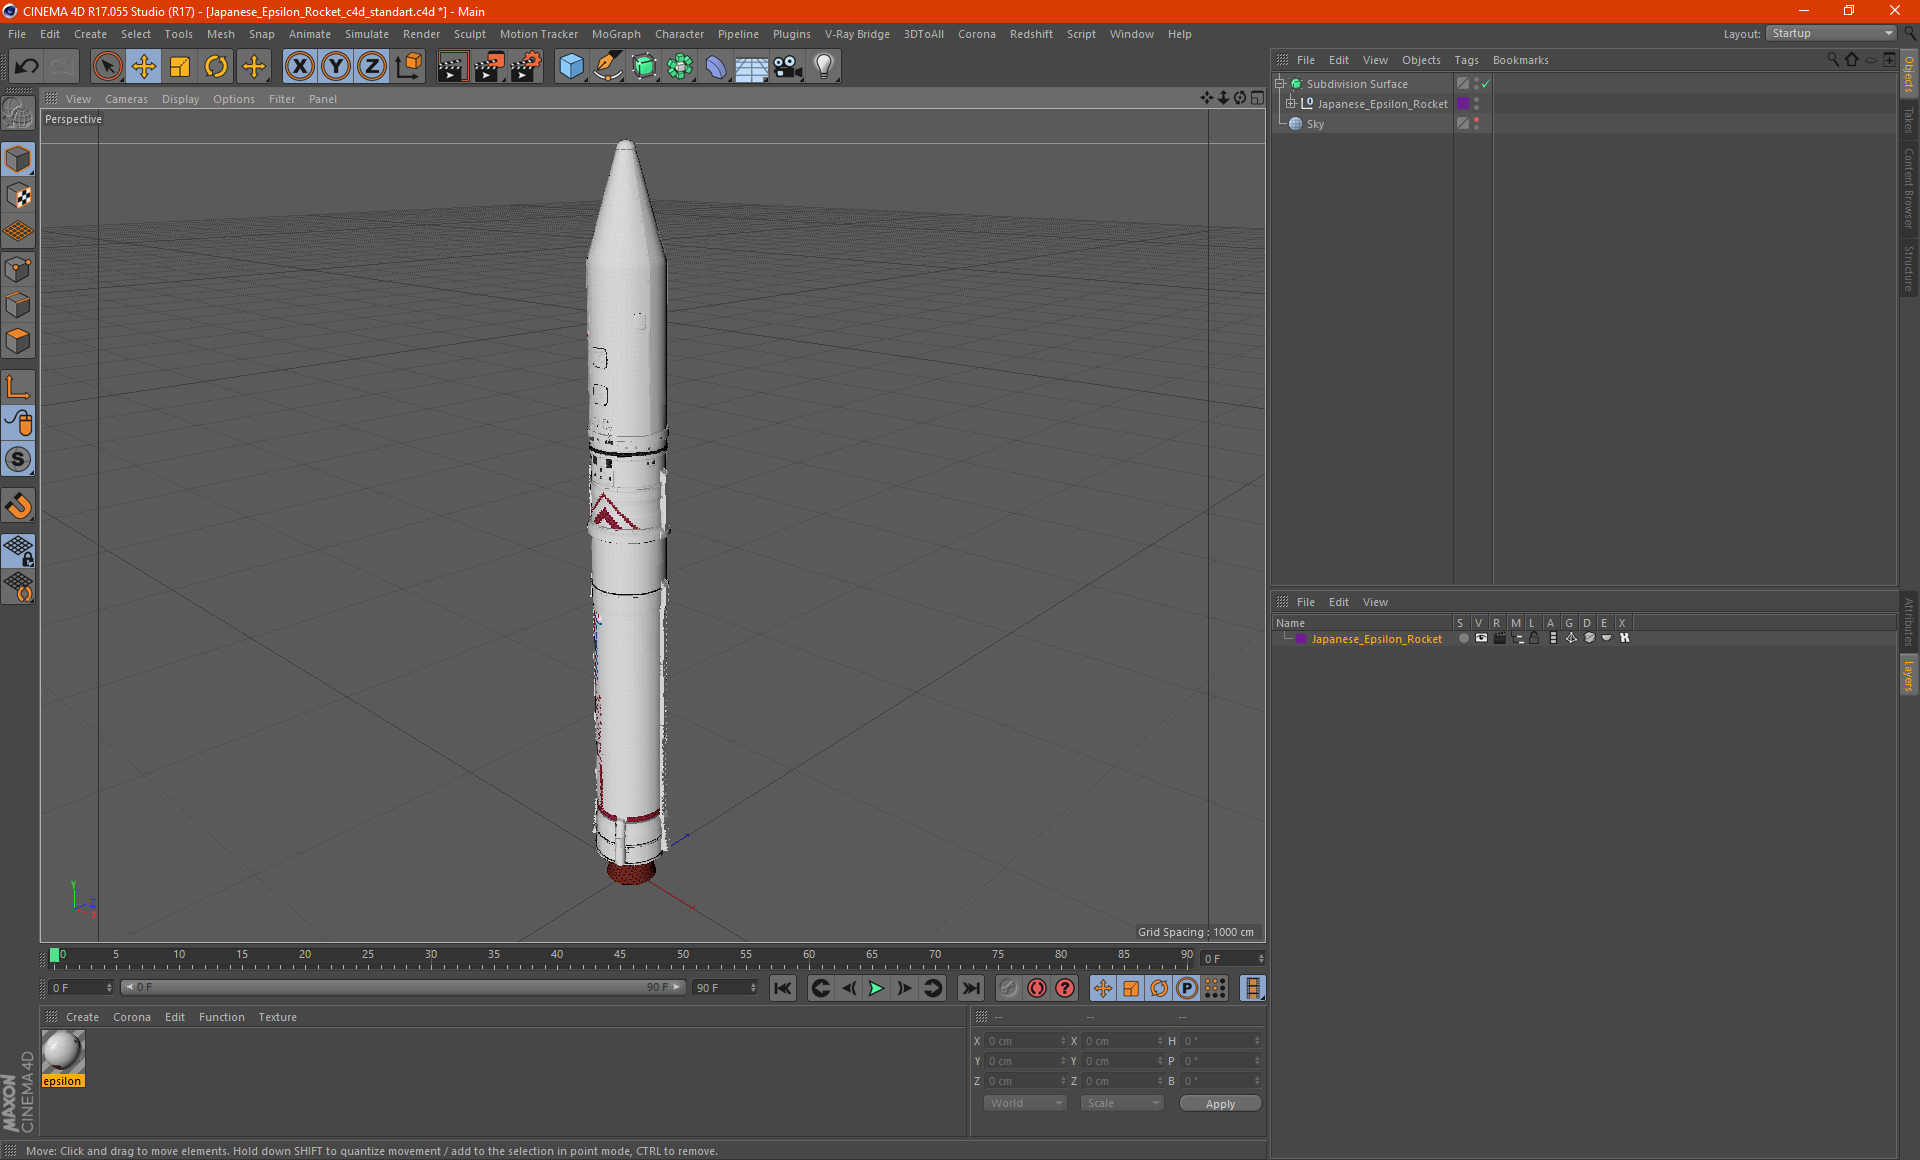Open the Layers side tab

click(x=1909, y=676)
